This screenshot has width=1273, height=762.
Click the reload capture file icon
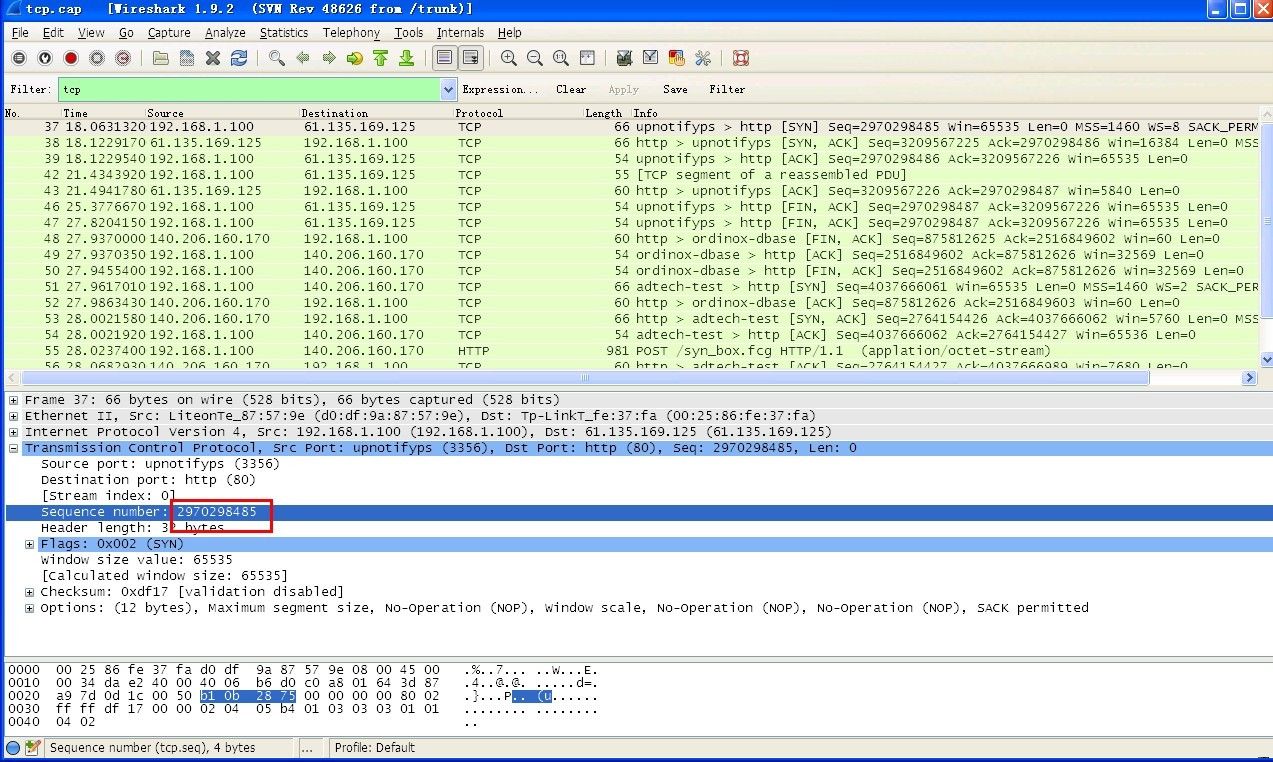pyautogui.click(x=239, y=59)
